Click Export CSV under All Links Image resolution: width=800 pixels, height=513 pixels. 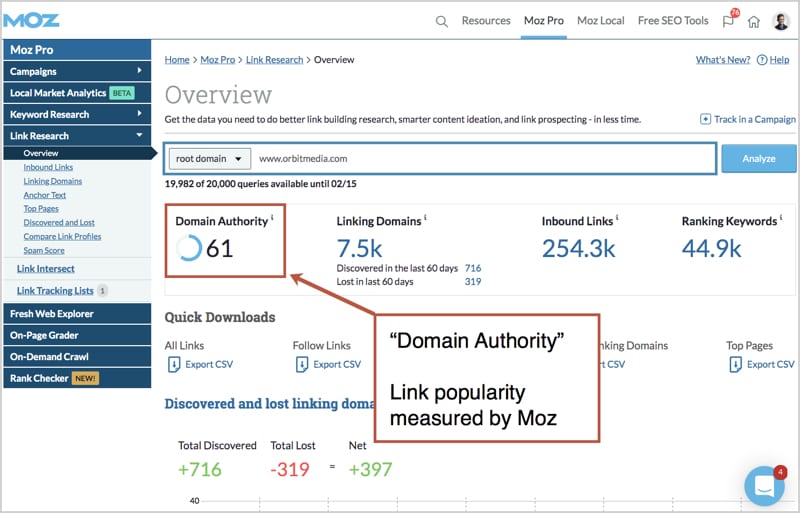pyautogui.click(x=209, y=364)
